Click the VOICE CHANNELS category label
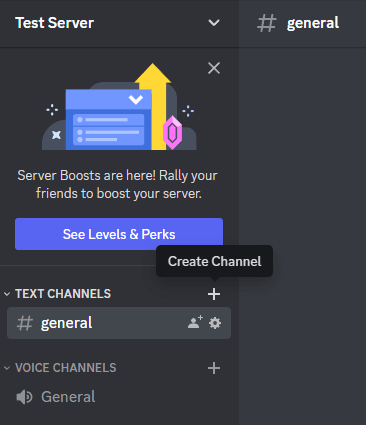Screen dimensions: 366x425 (x=66, y=368)
